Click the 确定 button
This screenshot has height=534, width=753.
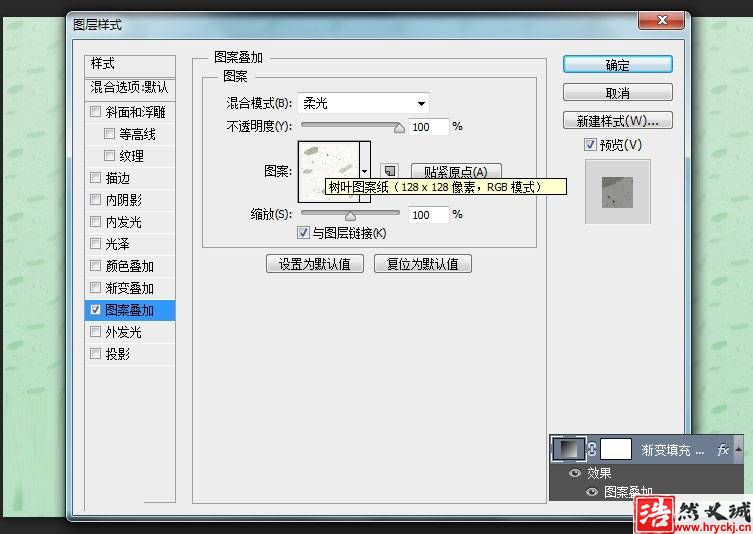(618, 64)
